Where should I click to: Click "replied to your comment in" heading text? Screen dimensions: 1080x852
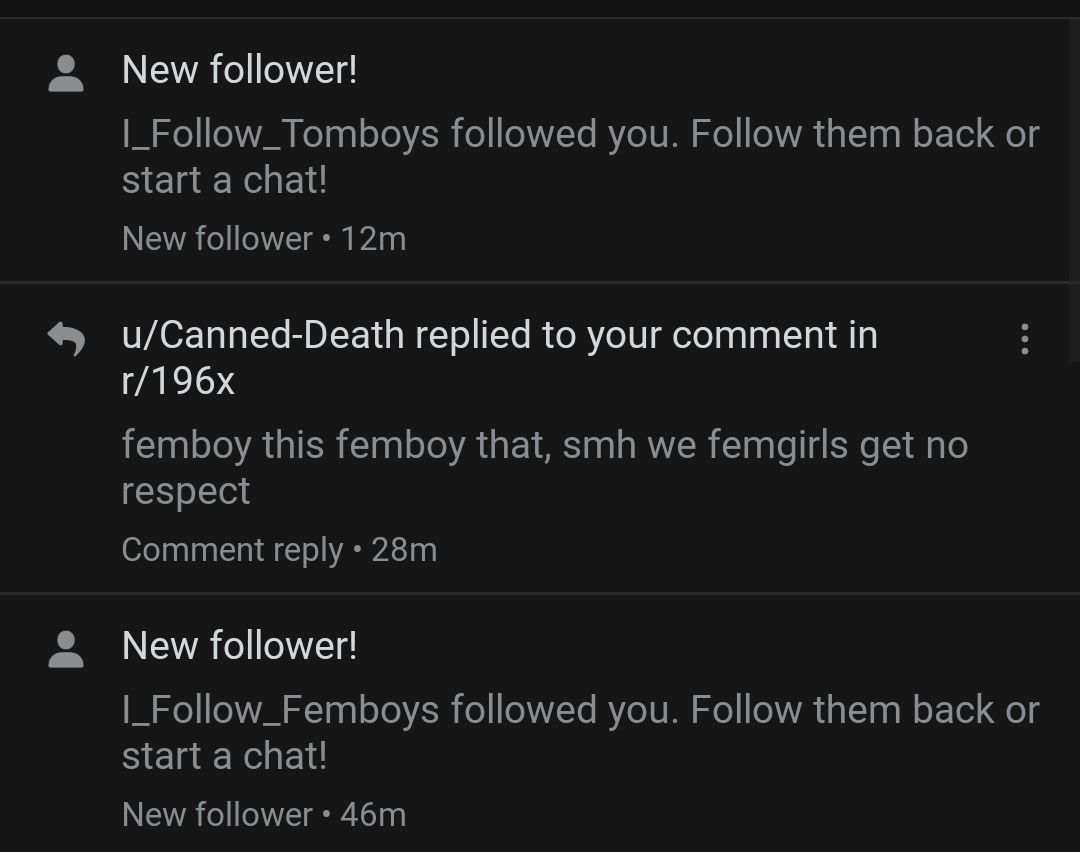point(646,336)
